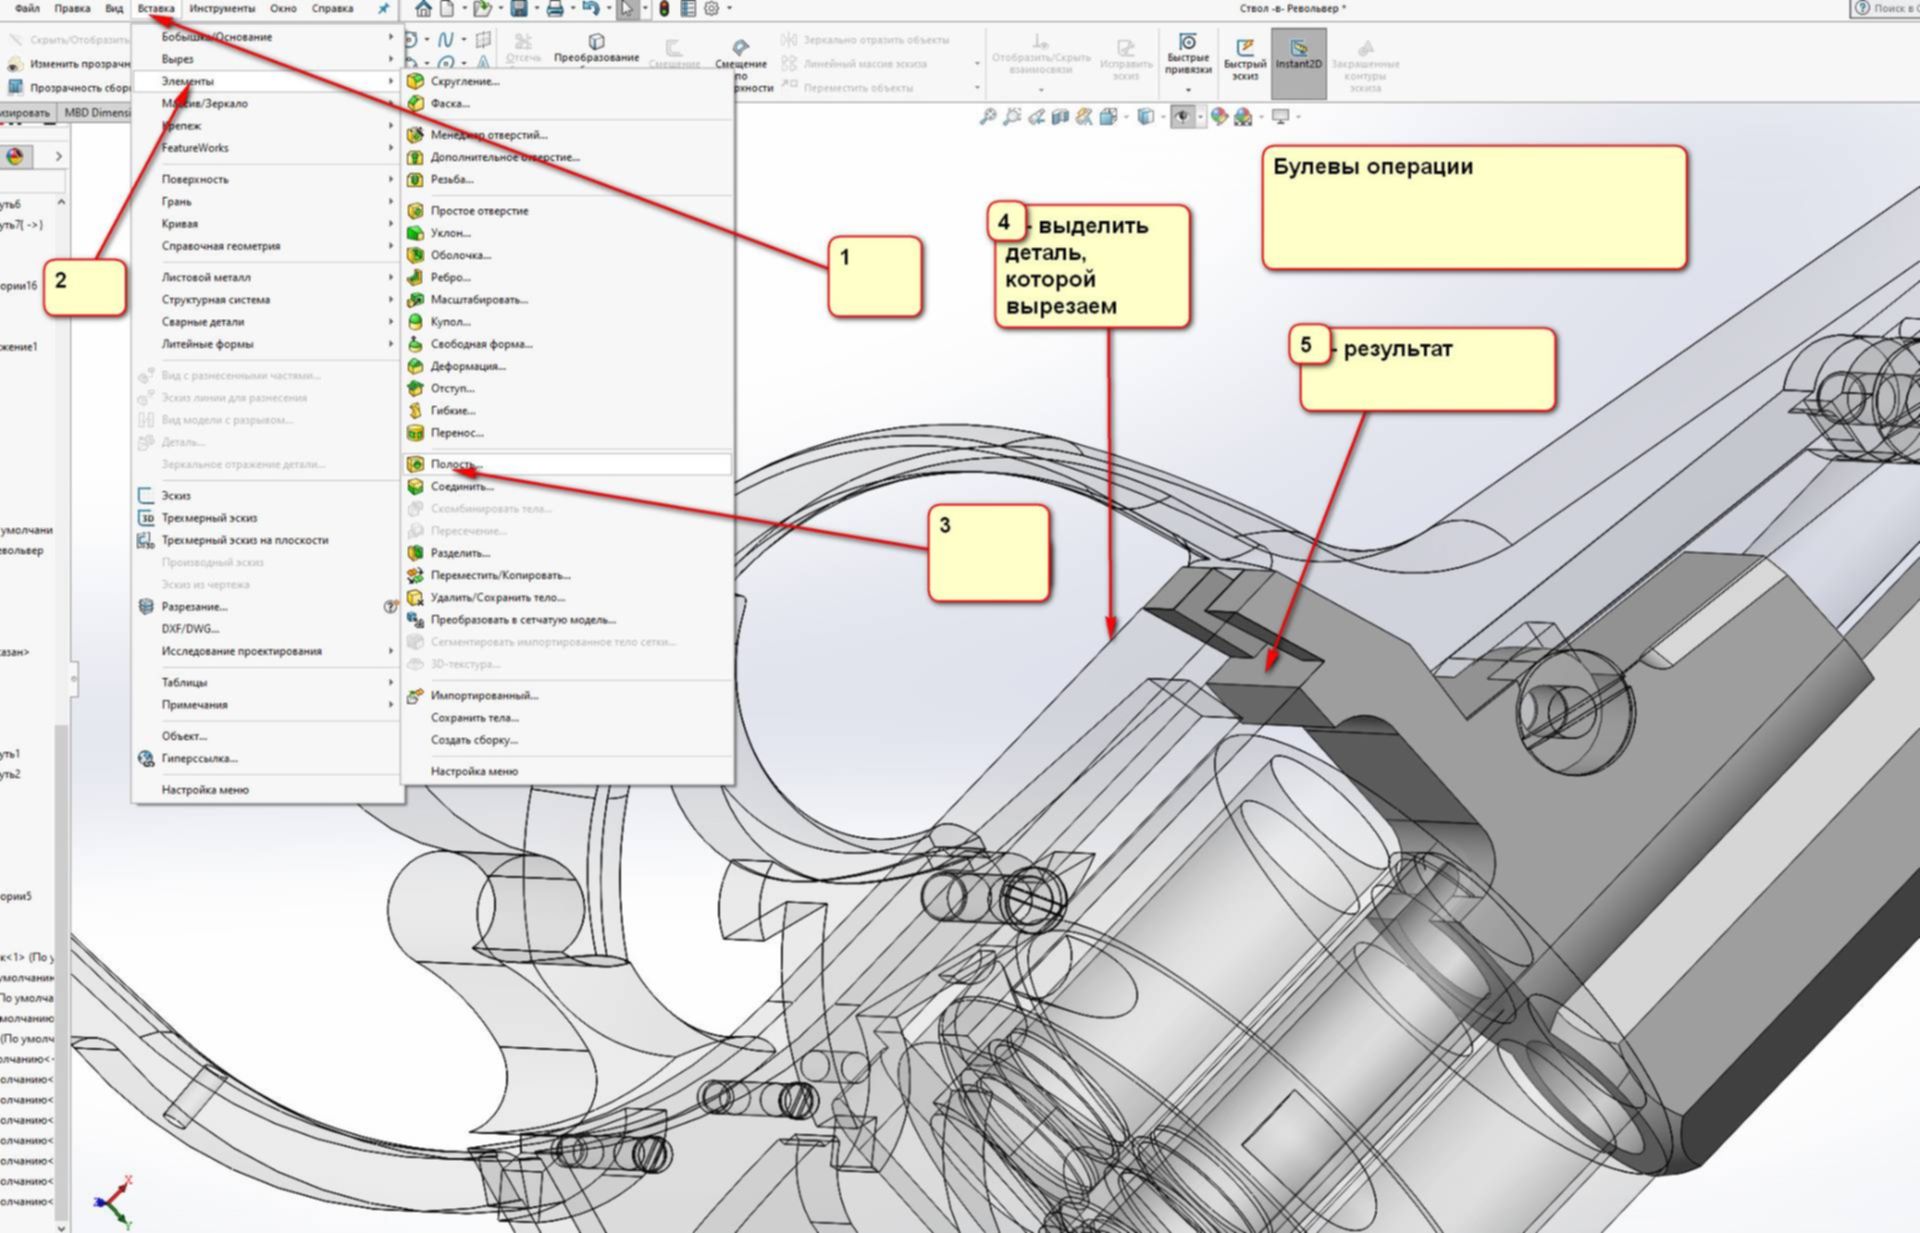The image size is (1920, 1233).
Task: Open View Settings monitor icon
Action: pyautogui.click(x=1280, y=117)
